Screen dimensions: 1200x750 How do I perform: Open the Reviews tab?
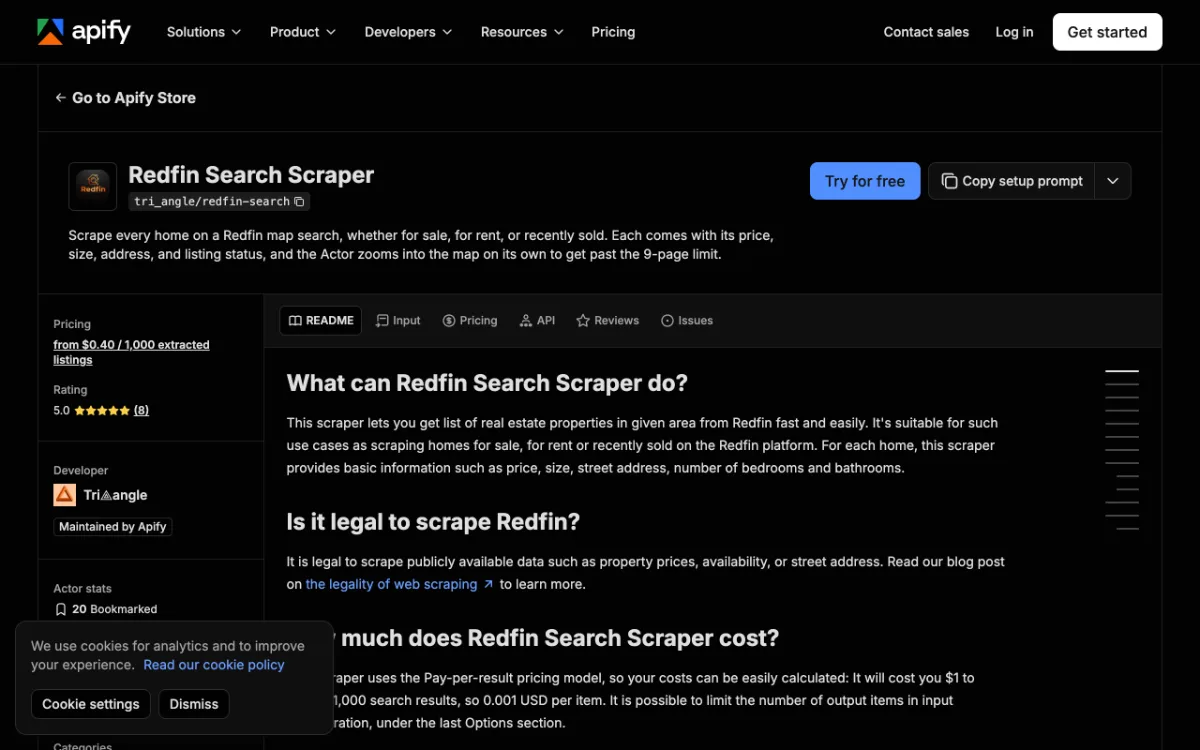coord(607,321)
